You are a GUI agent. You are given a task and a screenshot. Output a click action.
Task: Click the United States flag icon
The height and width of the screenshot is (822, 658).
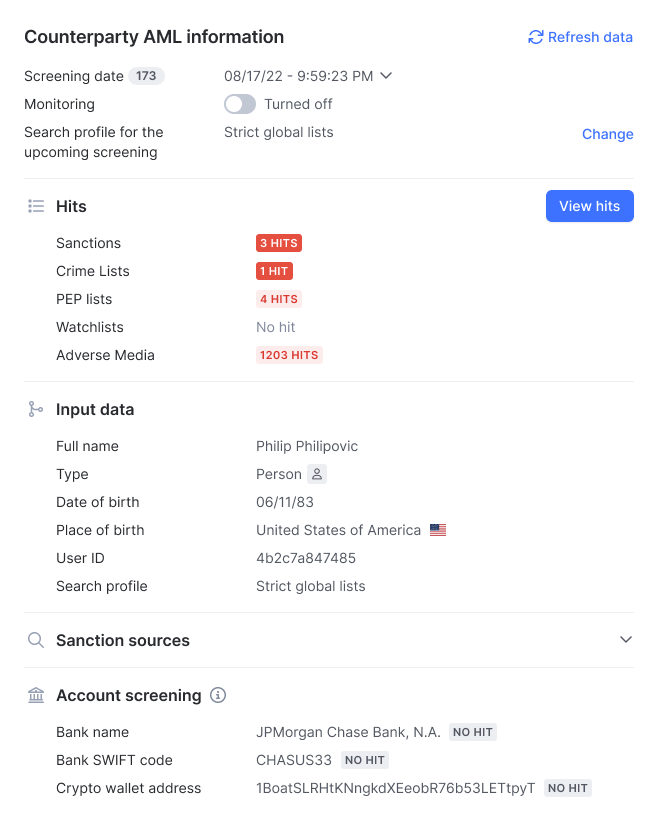(438, 530)
